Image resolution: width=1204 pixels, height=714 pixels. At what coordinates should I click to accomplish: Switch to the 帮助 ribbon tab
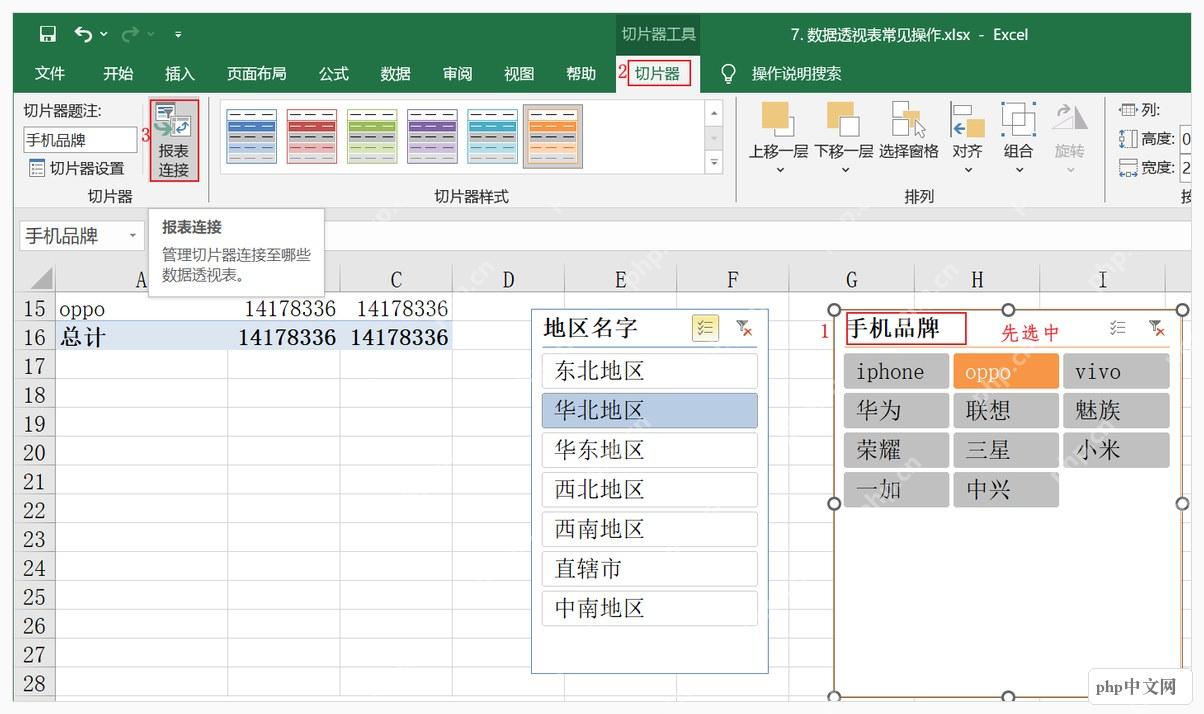pos(581,74)
